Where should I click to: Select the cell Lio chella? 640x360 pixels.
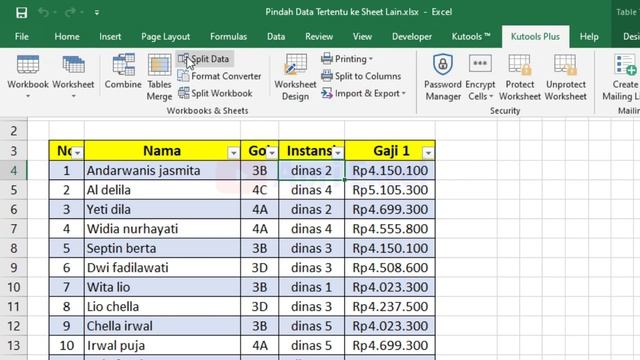pyautogui.click(x=162, y=307)
